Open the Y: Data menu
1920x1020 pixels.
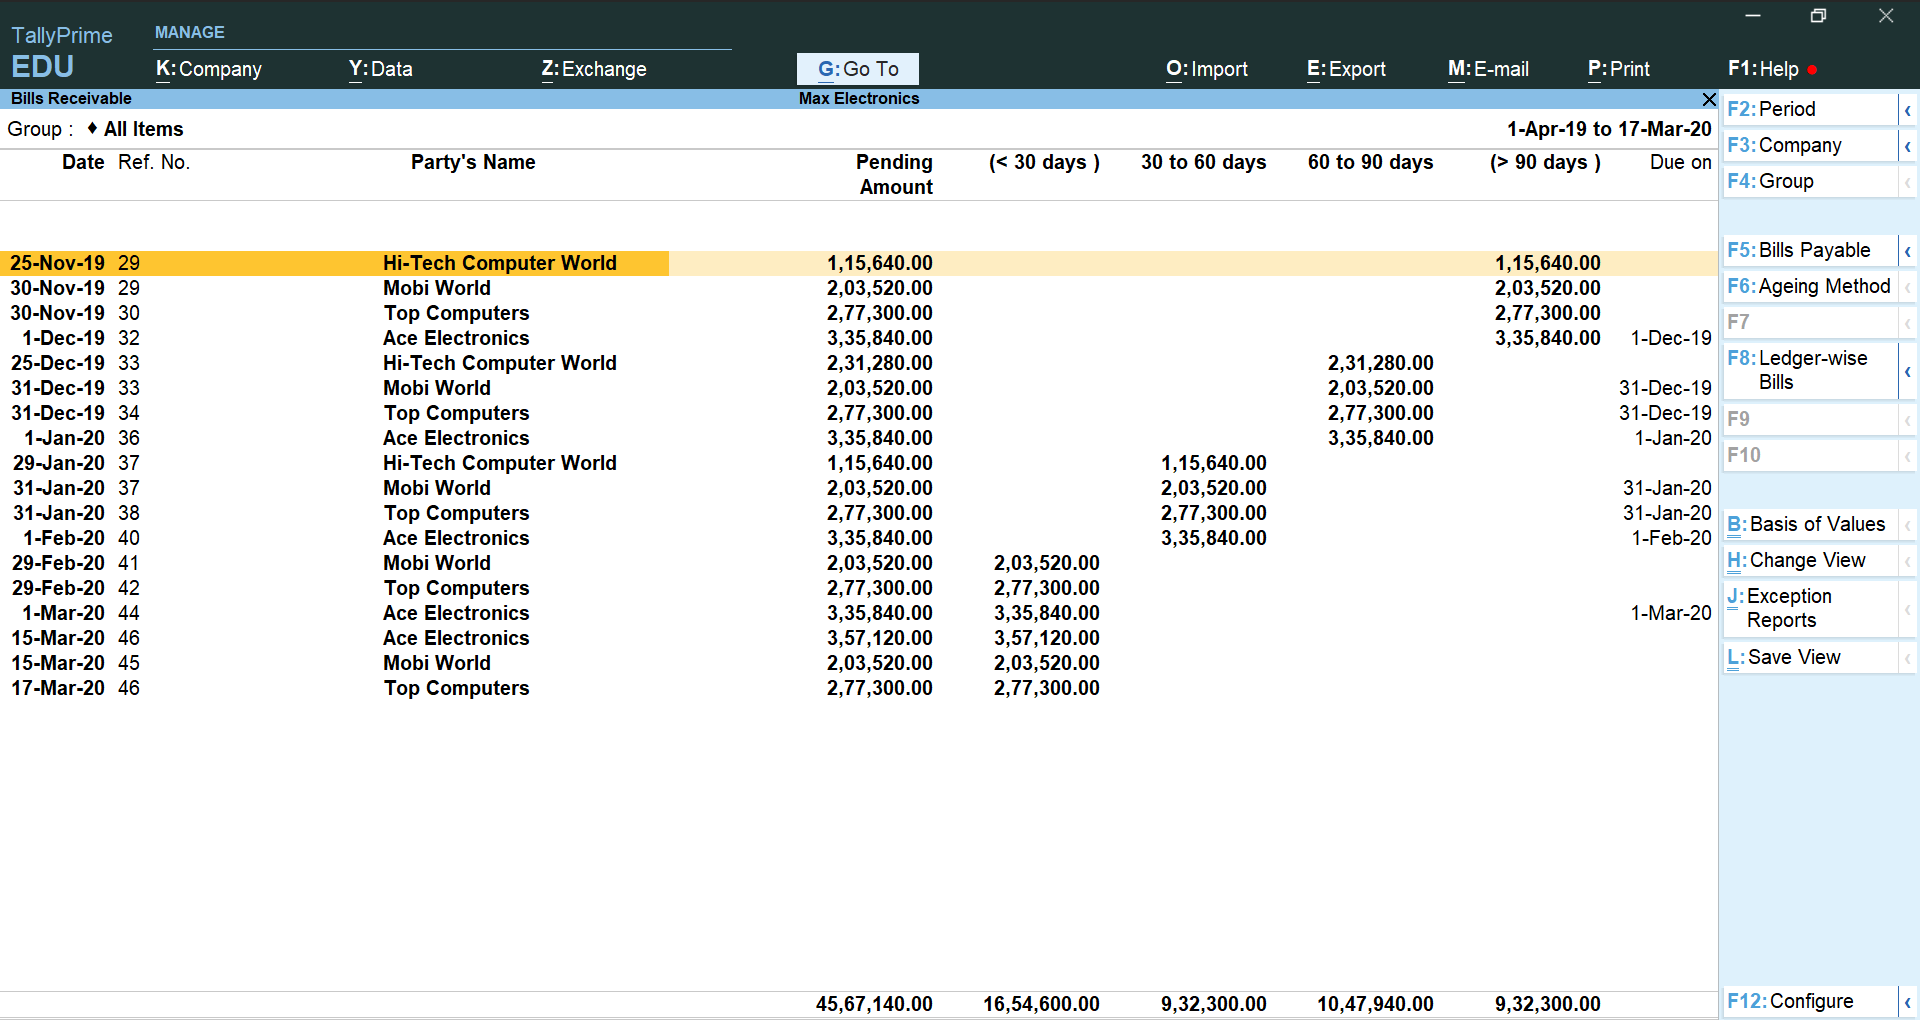coord(380,69)
